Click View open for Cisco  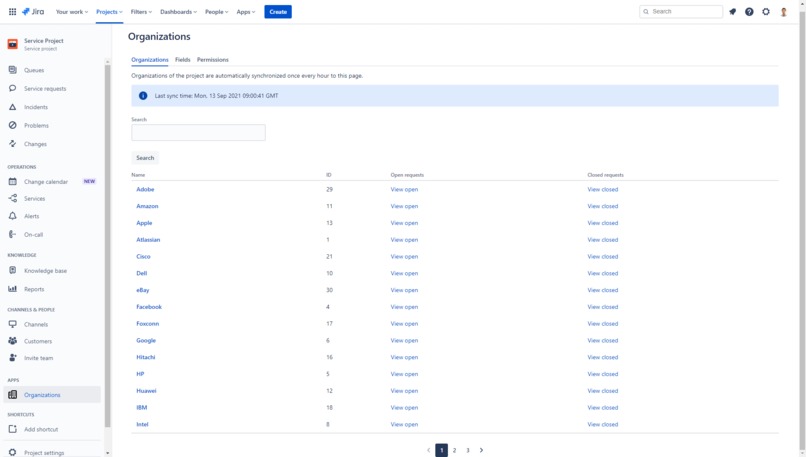tap(404, 257)
